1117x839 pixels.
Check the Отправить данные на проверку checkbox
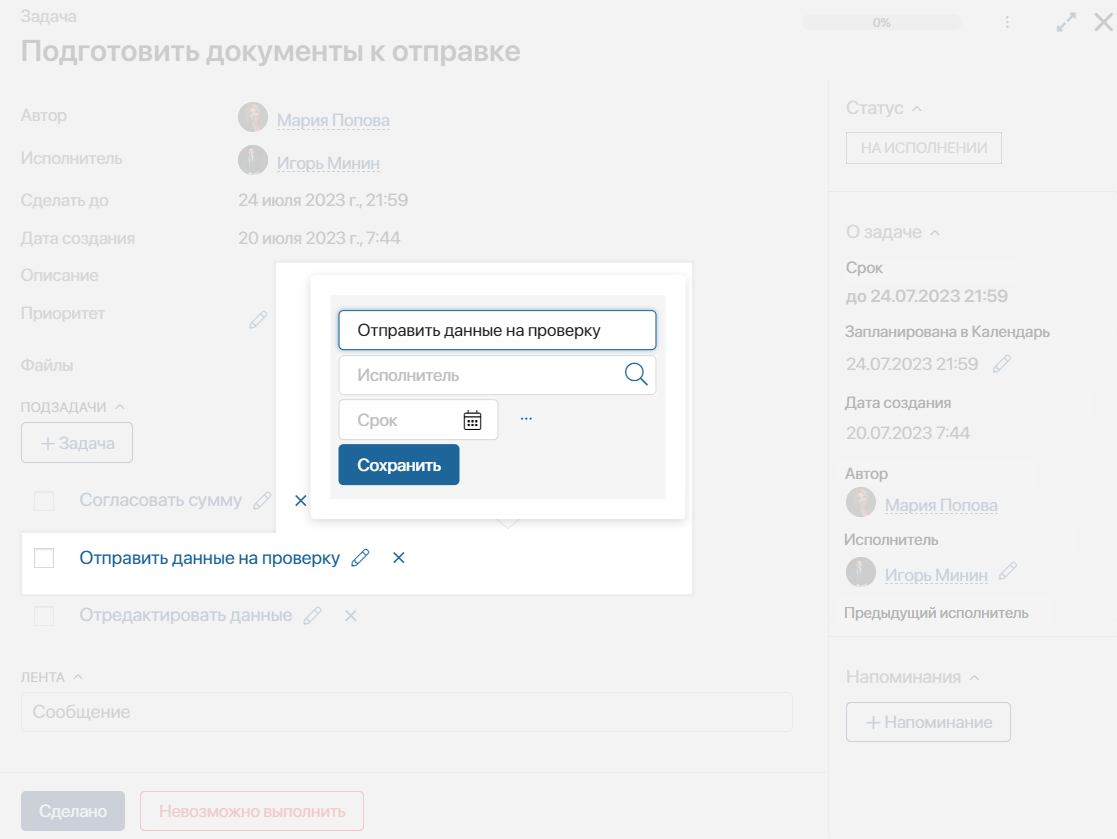(44, 558)
